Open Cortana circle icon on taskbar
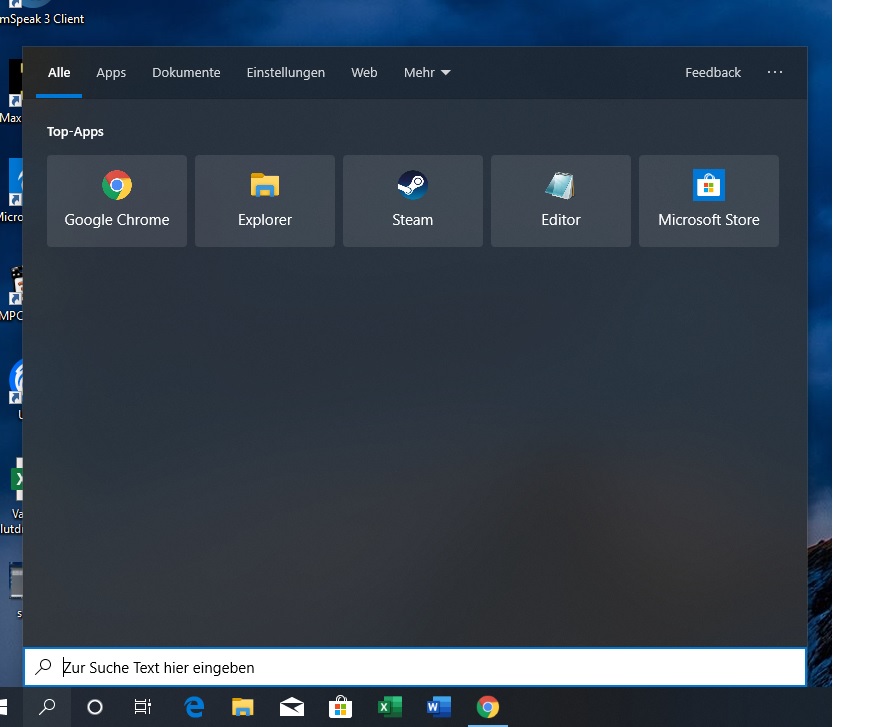The height and width of the screenshot is (727, 887). (x=94, y=707)
